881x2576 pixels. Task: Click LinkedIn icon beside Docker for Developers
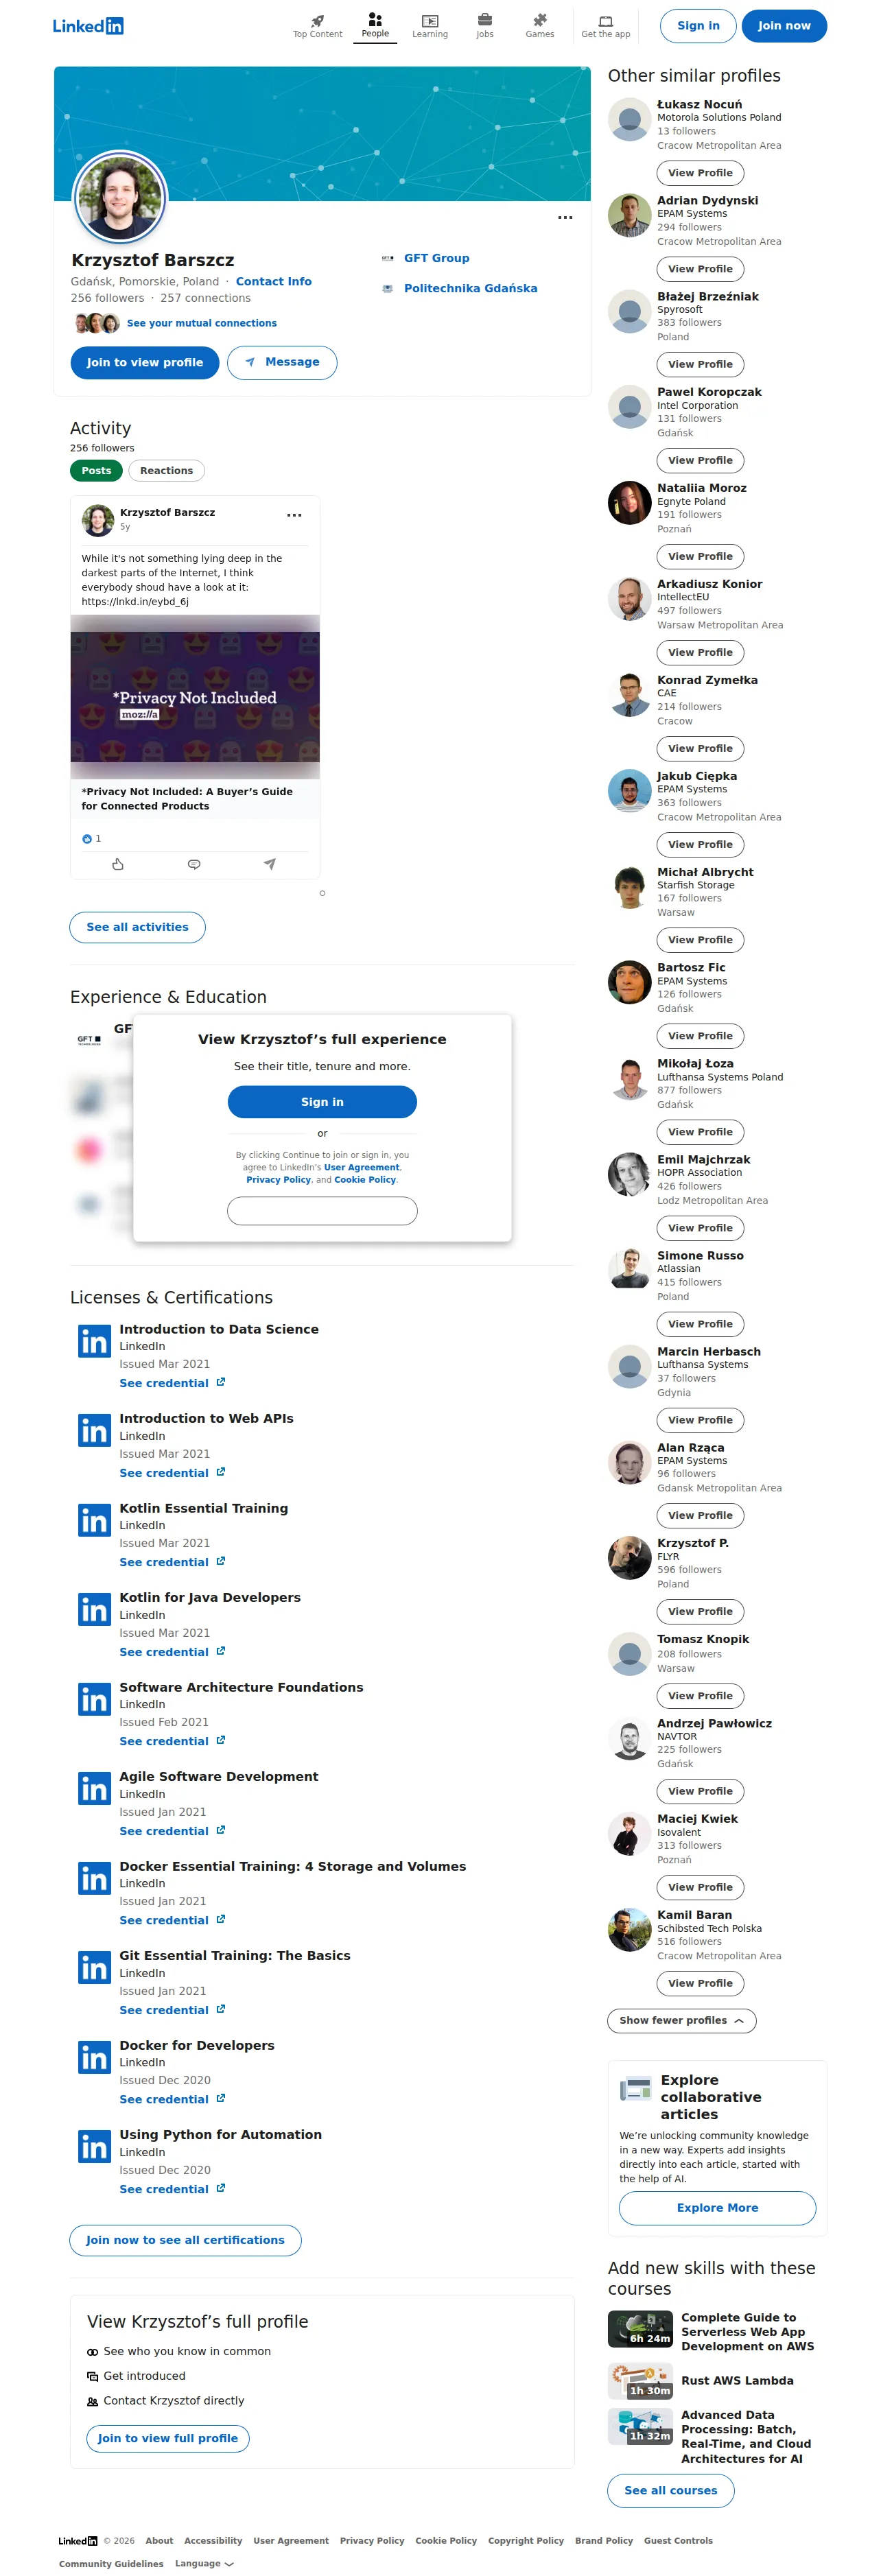[x=94, y=2058]
